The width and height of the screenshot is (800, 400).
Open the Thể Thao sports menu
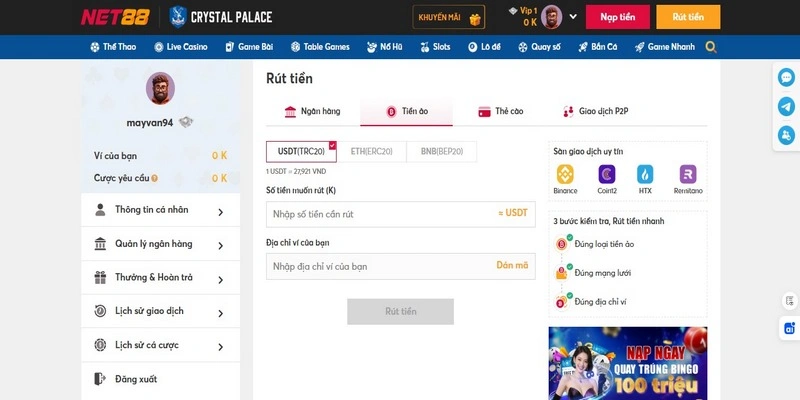tap(113, 47)
